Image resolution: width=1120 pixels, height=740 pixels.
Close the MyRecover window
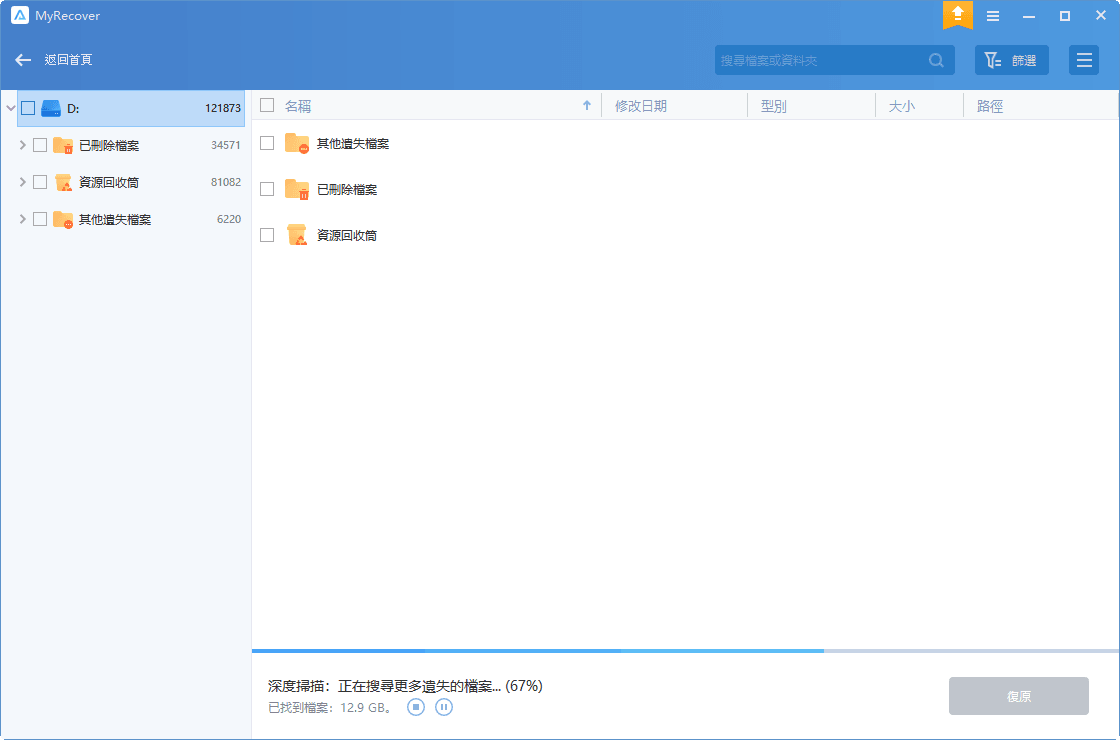tap(1101, 16)
